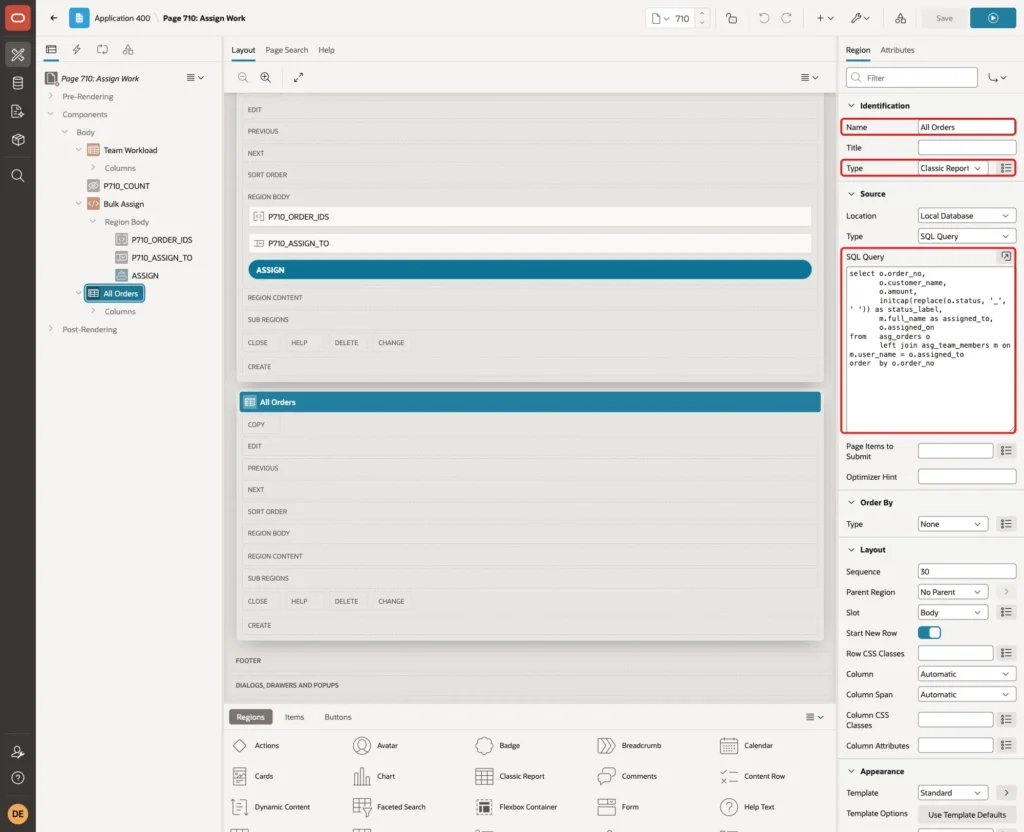Image resolution: width=1024 pixels, height=832 pixels.
Task: Open Shared Components icon in toolbar
Action: [x=901, y=18]
